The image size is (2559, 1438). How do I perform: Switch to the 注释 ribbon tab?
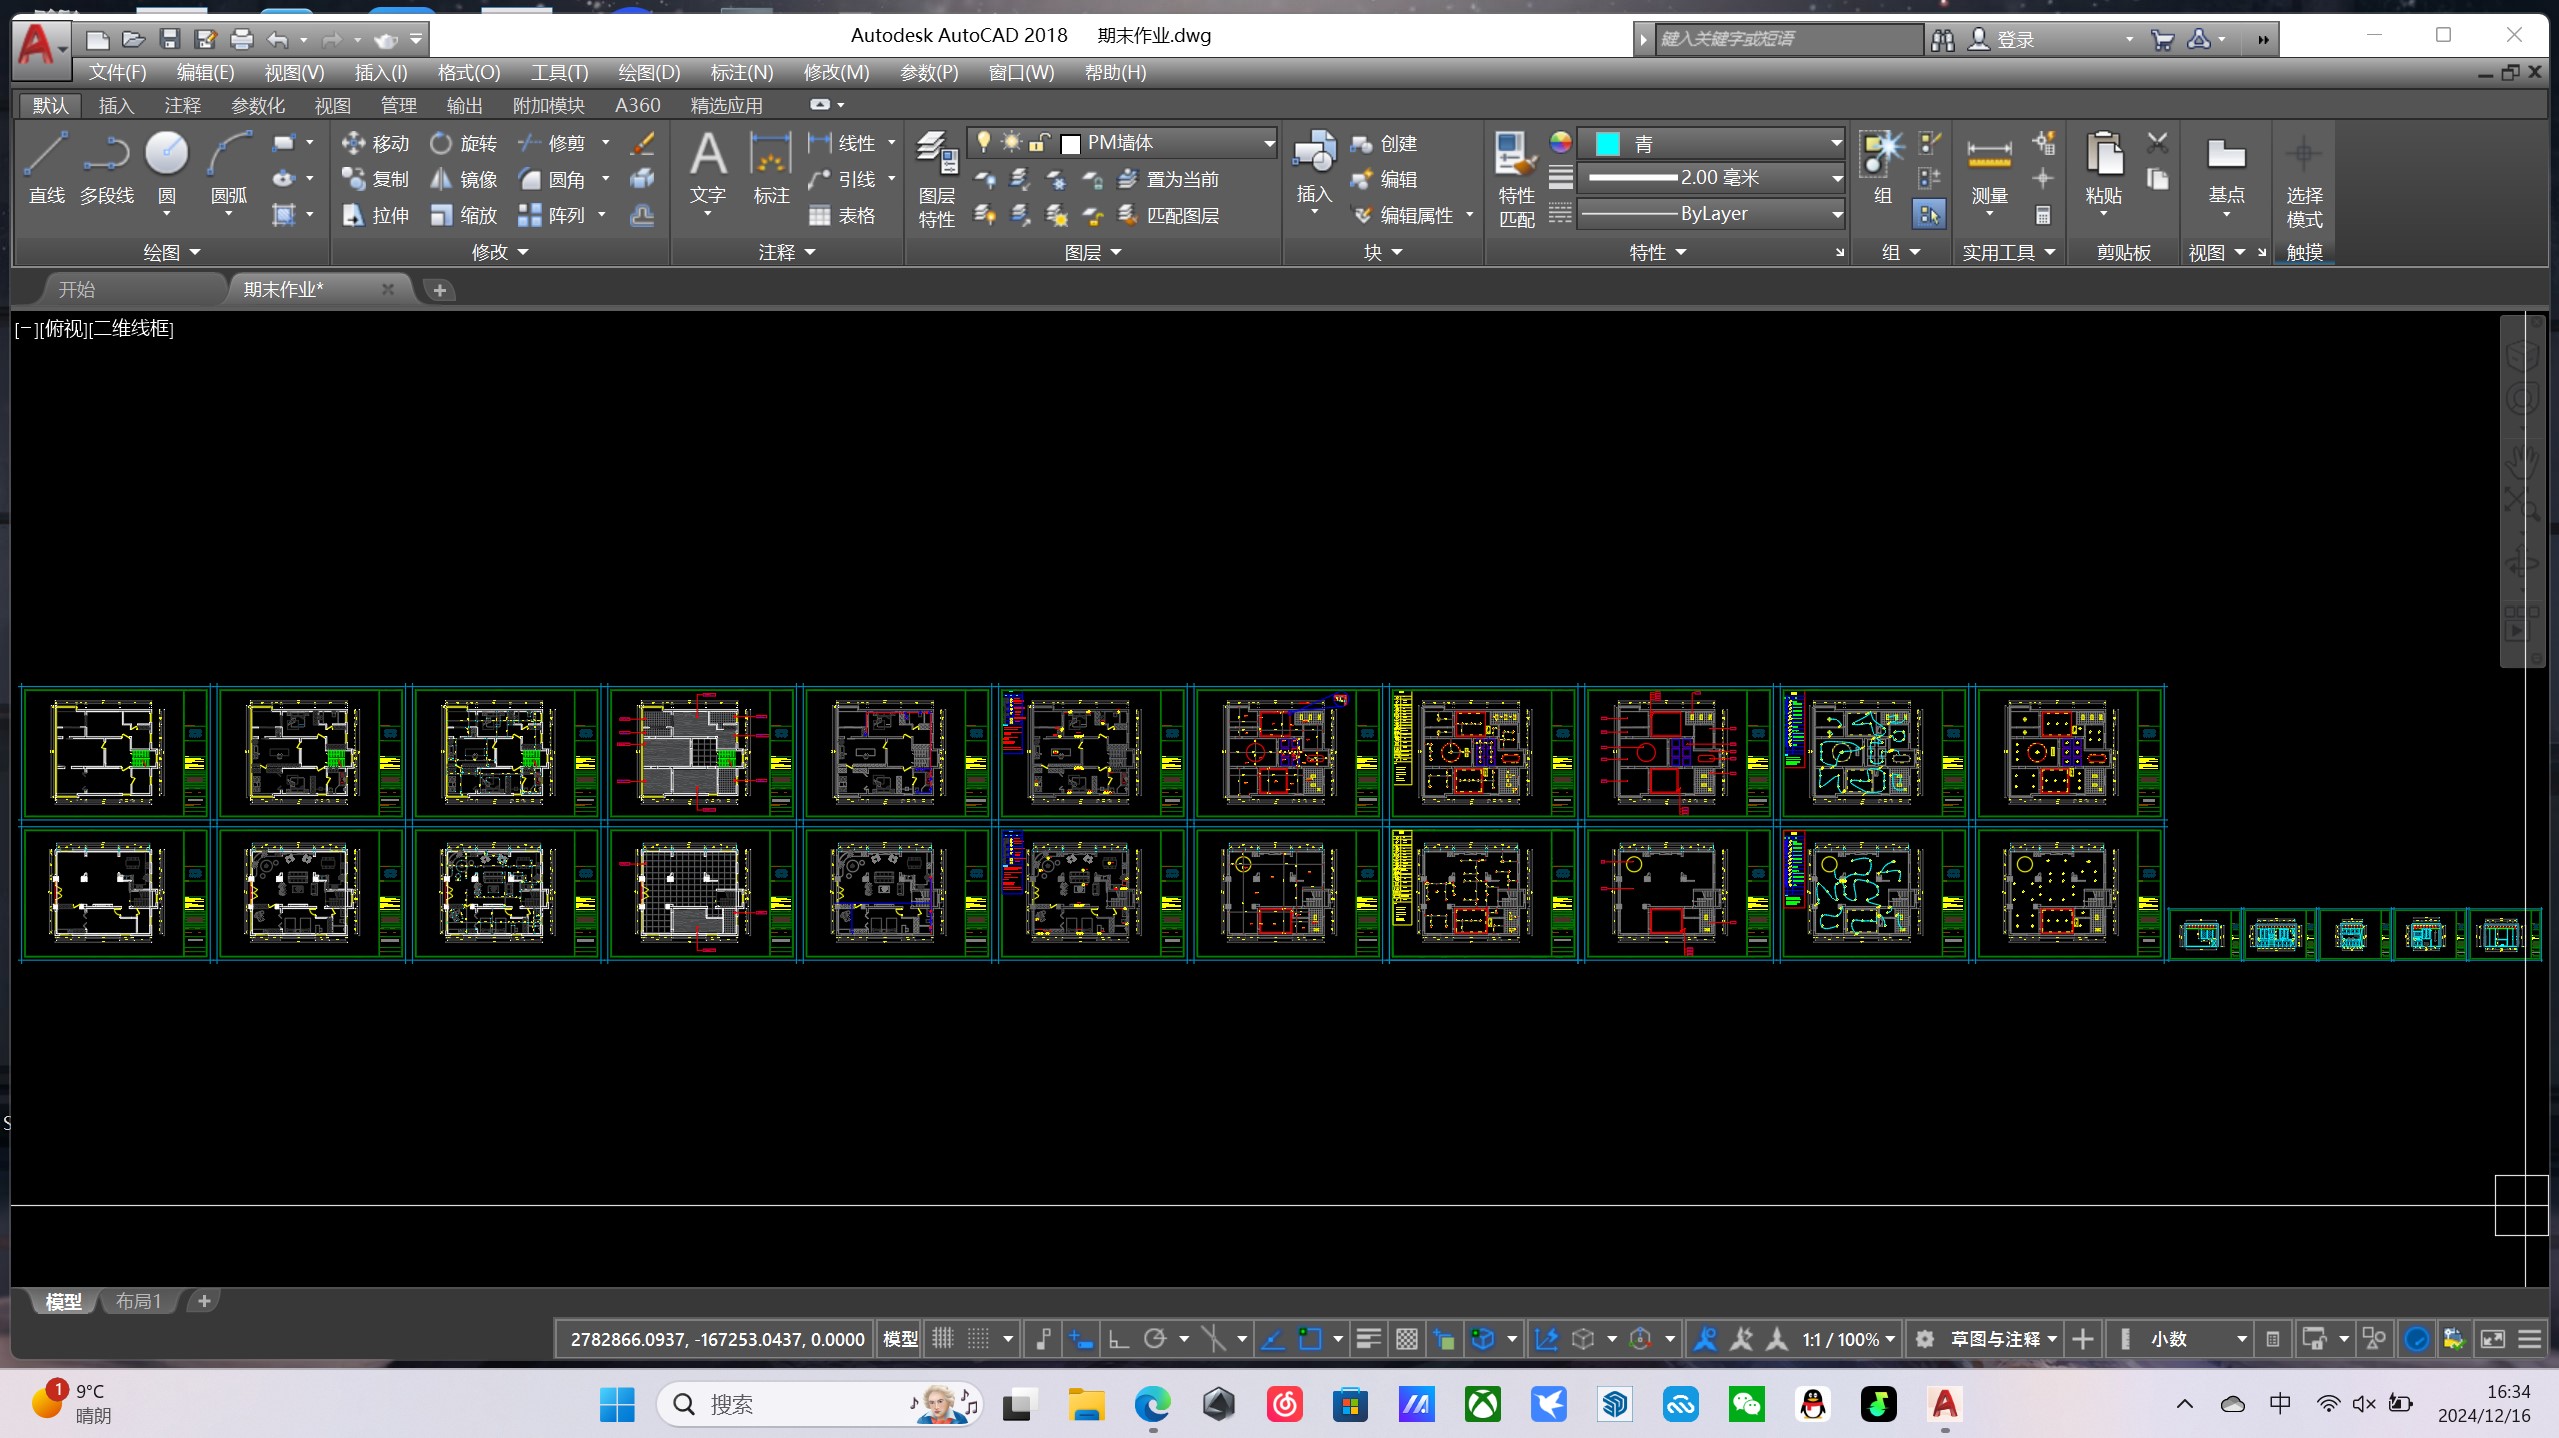[182, 105]
